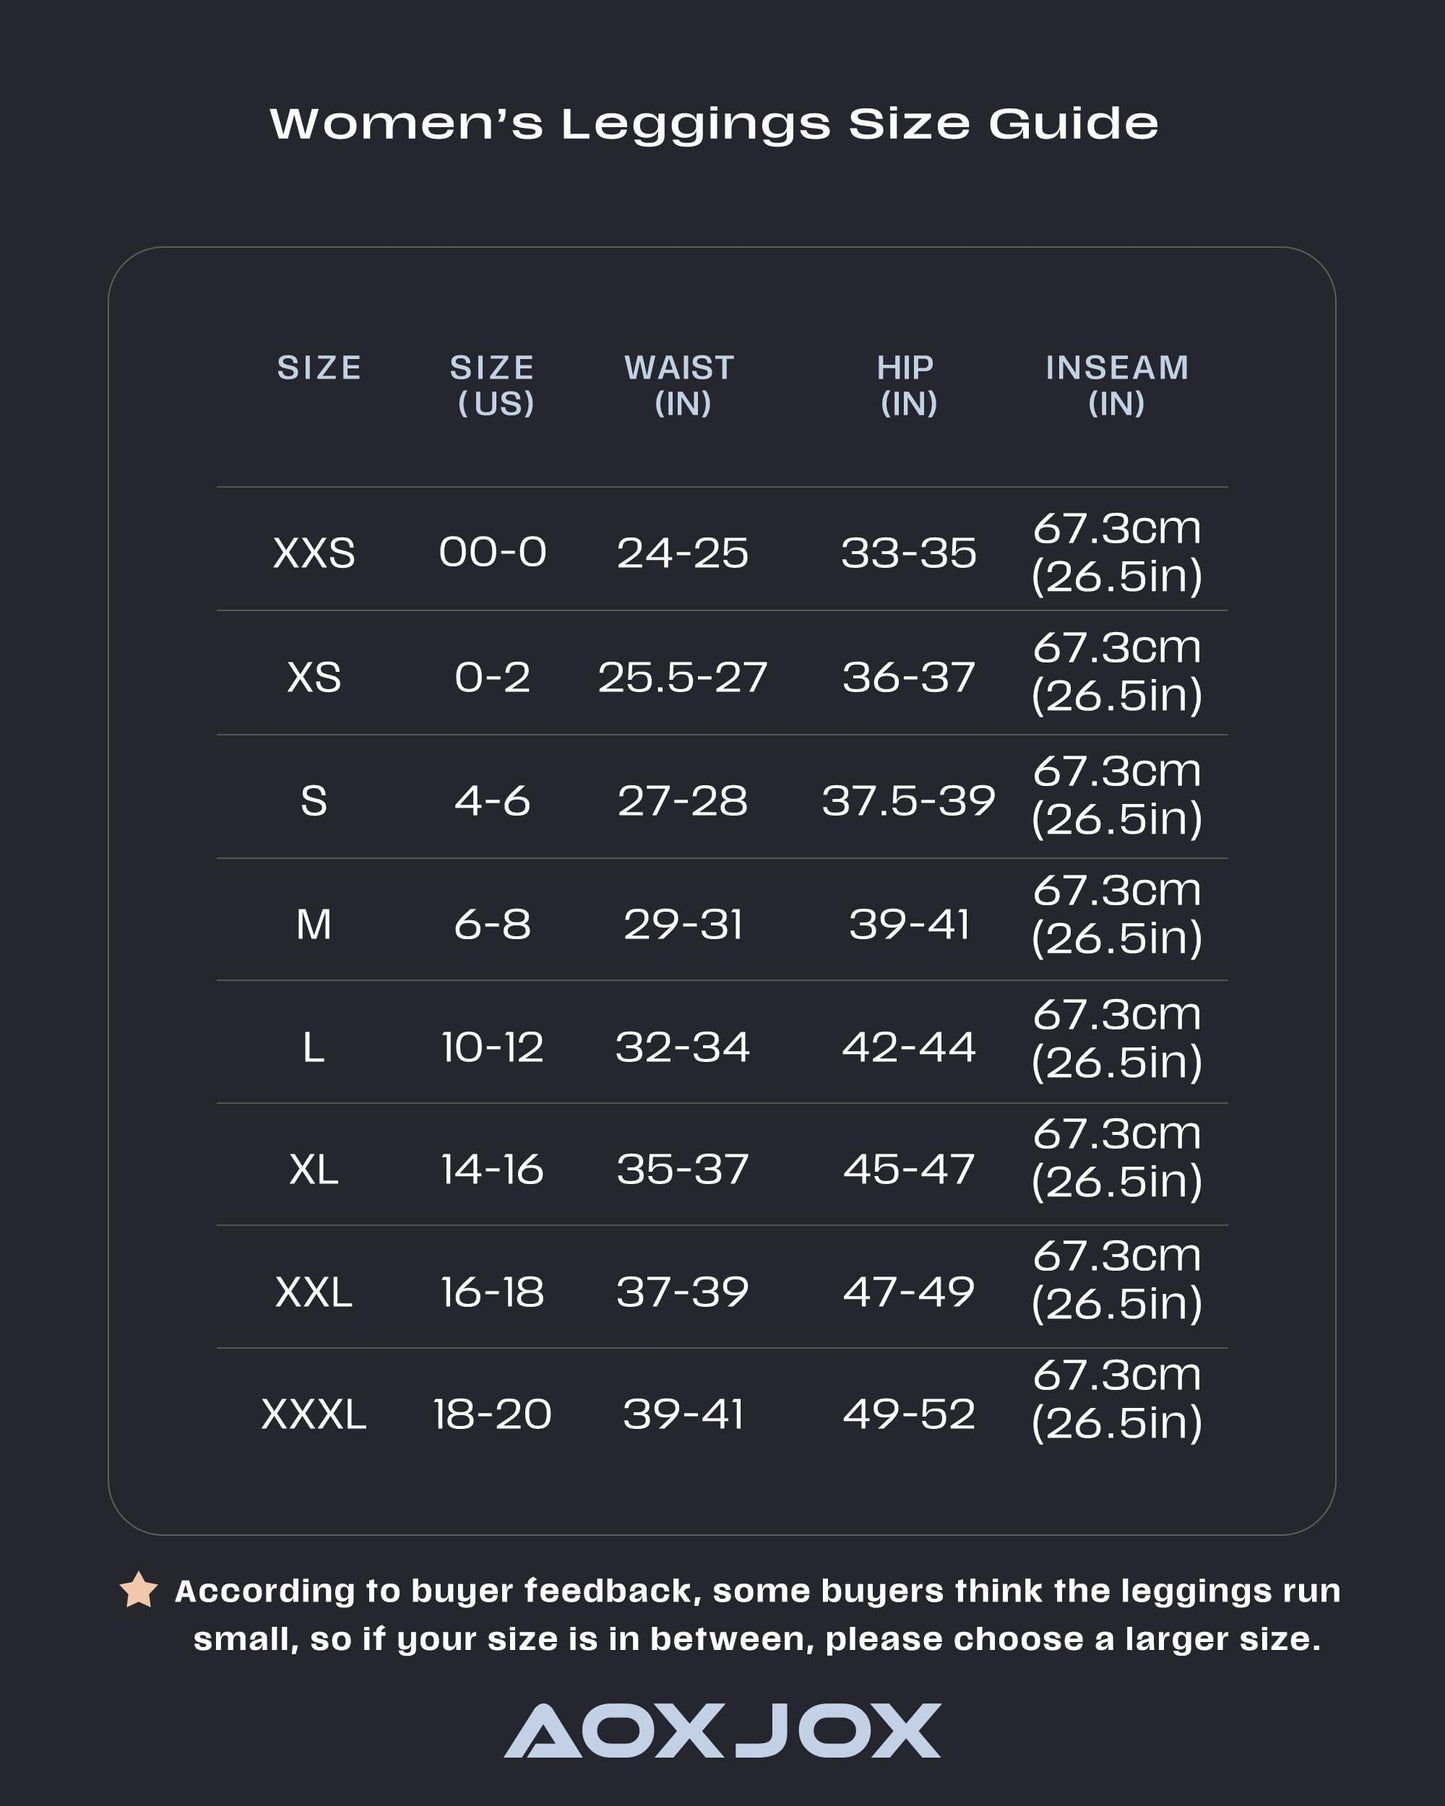Screen dimensions: 1445x1806
Task: Click the INSEAM (IN) column header
Action: (1117, 385)
